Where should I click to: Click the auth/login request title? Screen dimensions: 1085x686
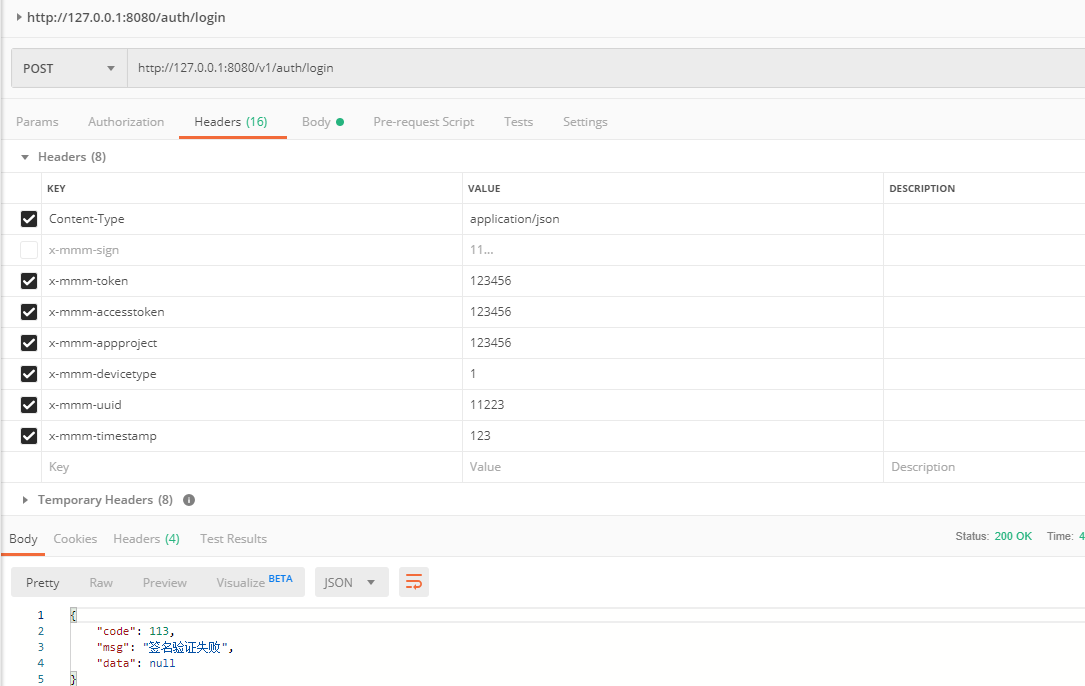tap(126, 17)
